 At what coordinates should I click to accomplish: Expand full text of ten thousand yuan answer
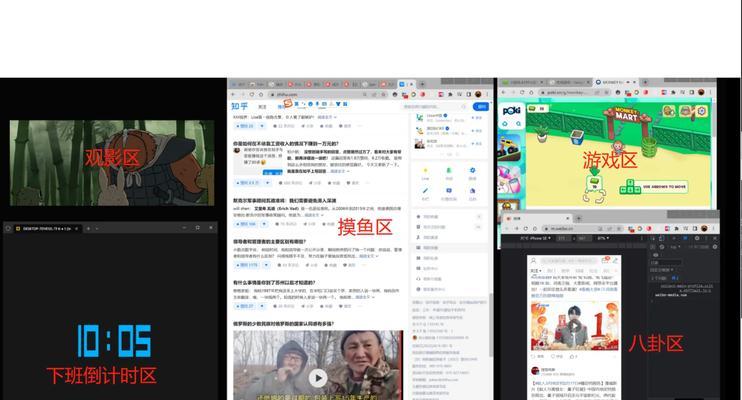339,171
